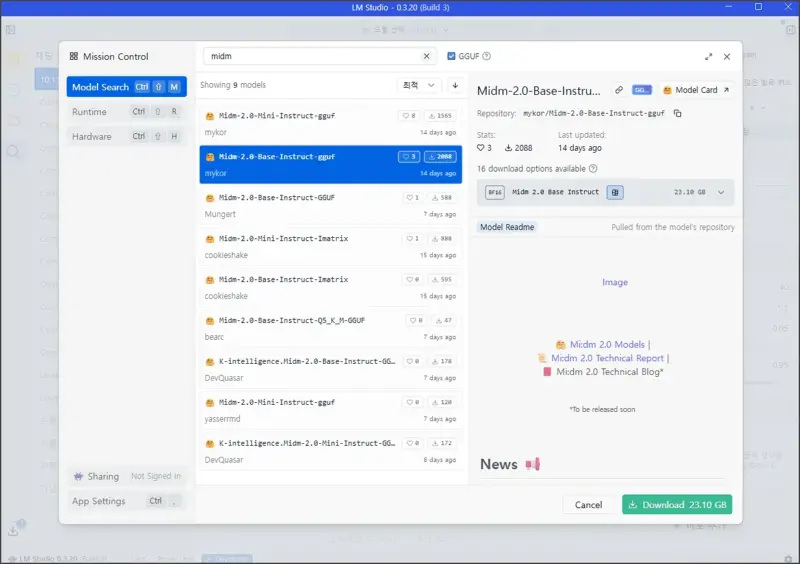Open Sharing sign-in section
This screenshot has width=800, height=564.
coord(127,476)
